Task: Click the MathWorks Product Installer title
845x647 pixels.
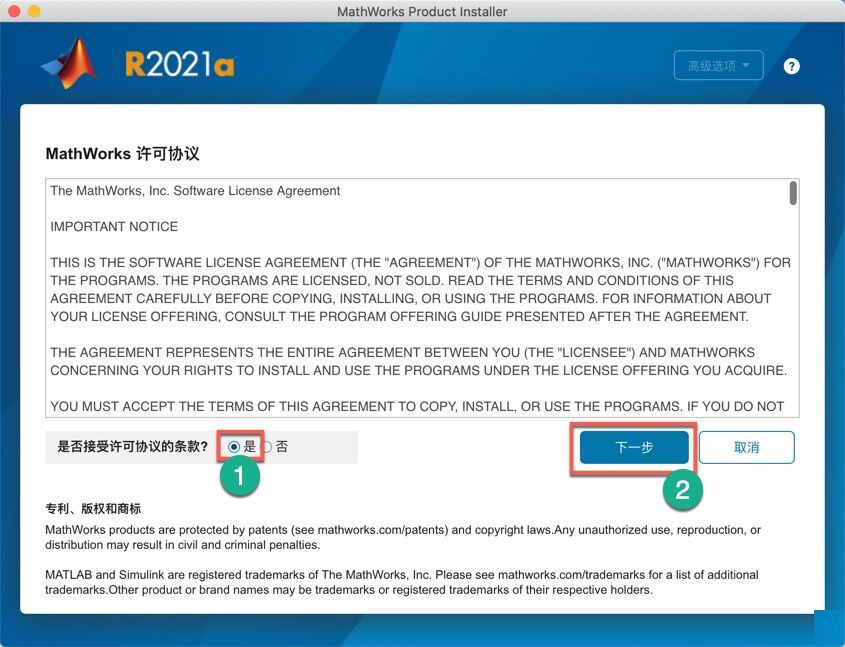Action: click(x=422, y=11)
